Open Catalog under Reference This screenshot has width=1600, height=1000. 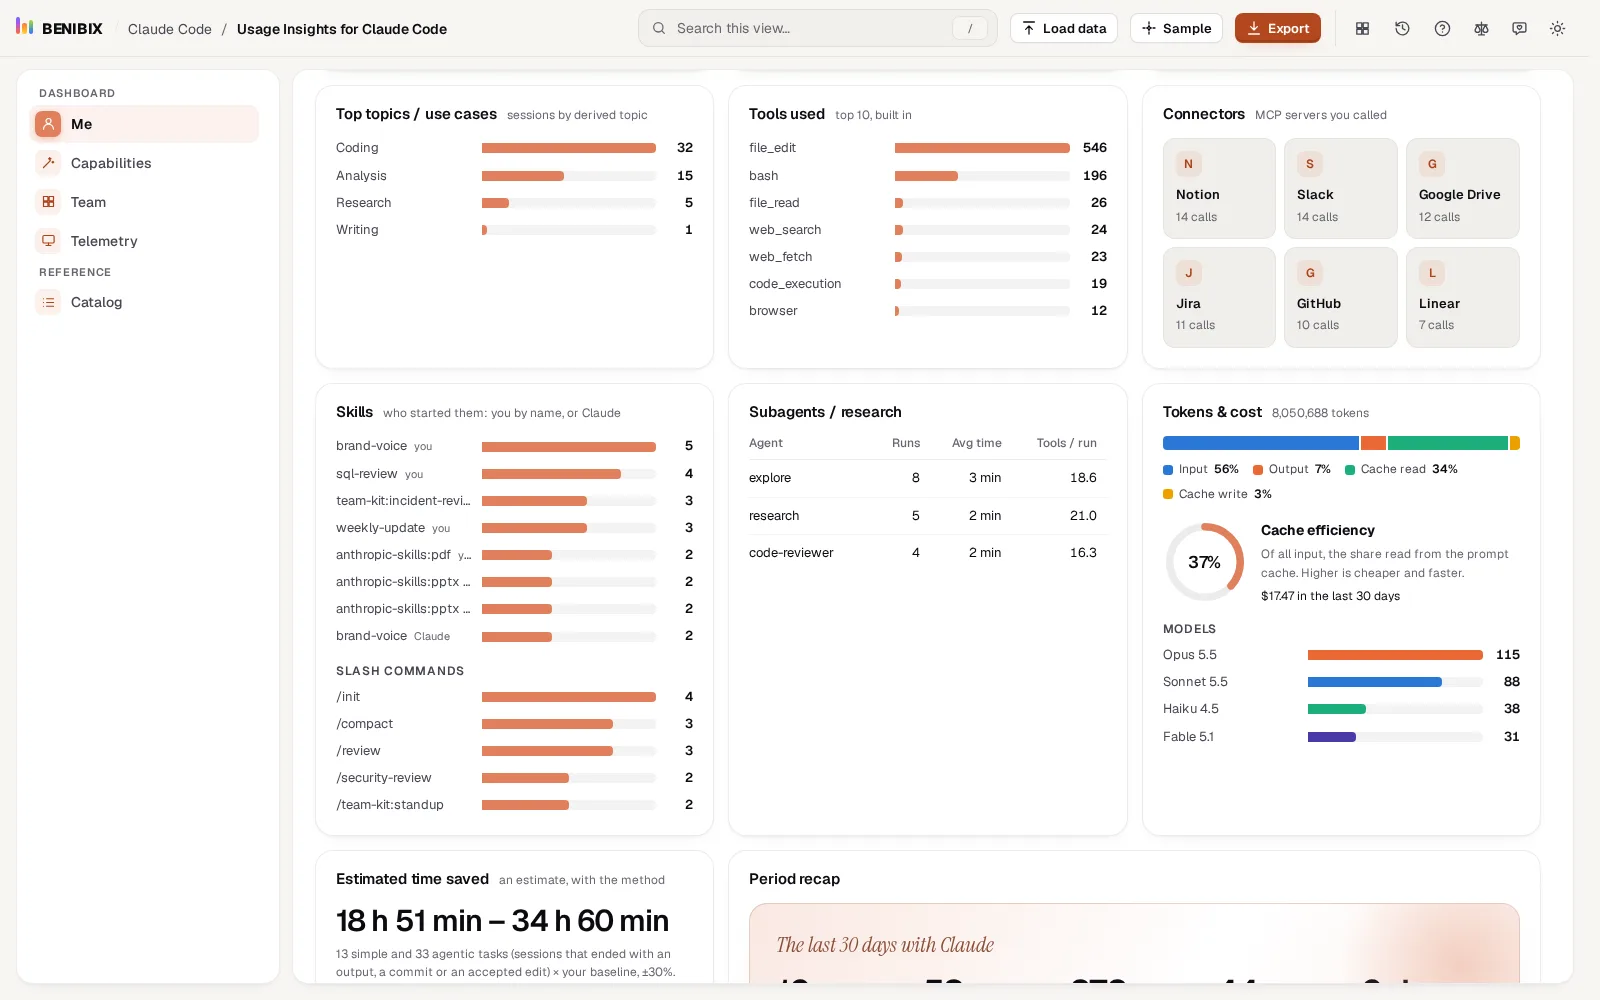144,302
